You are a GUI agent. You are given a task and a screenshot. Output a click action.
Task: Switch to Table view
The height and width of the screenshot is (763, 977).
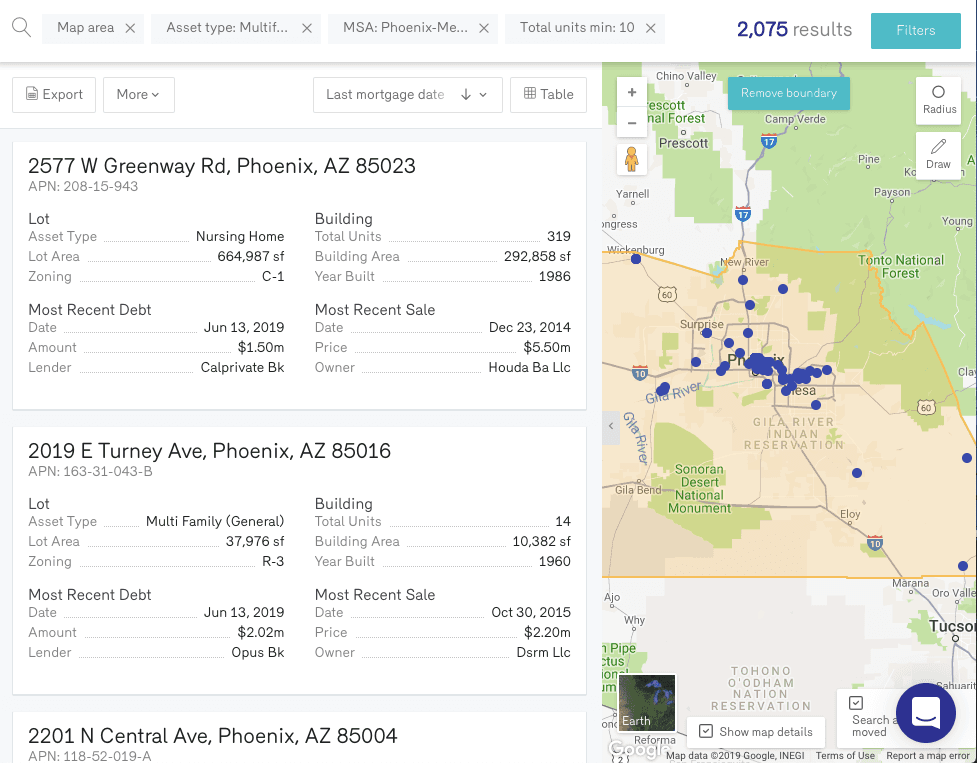[548, 95]
